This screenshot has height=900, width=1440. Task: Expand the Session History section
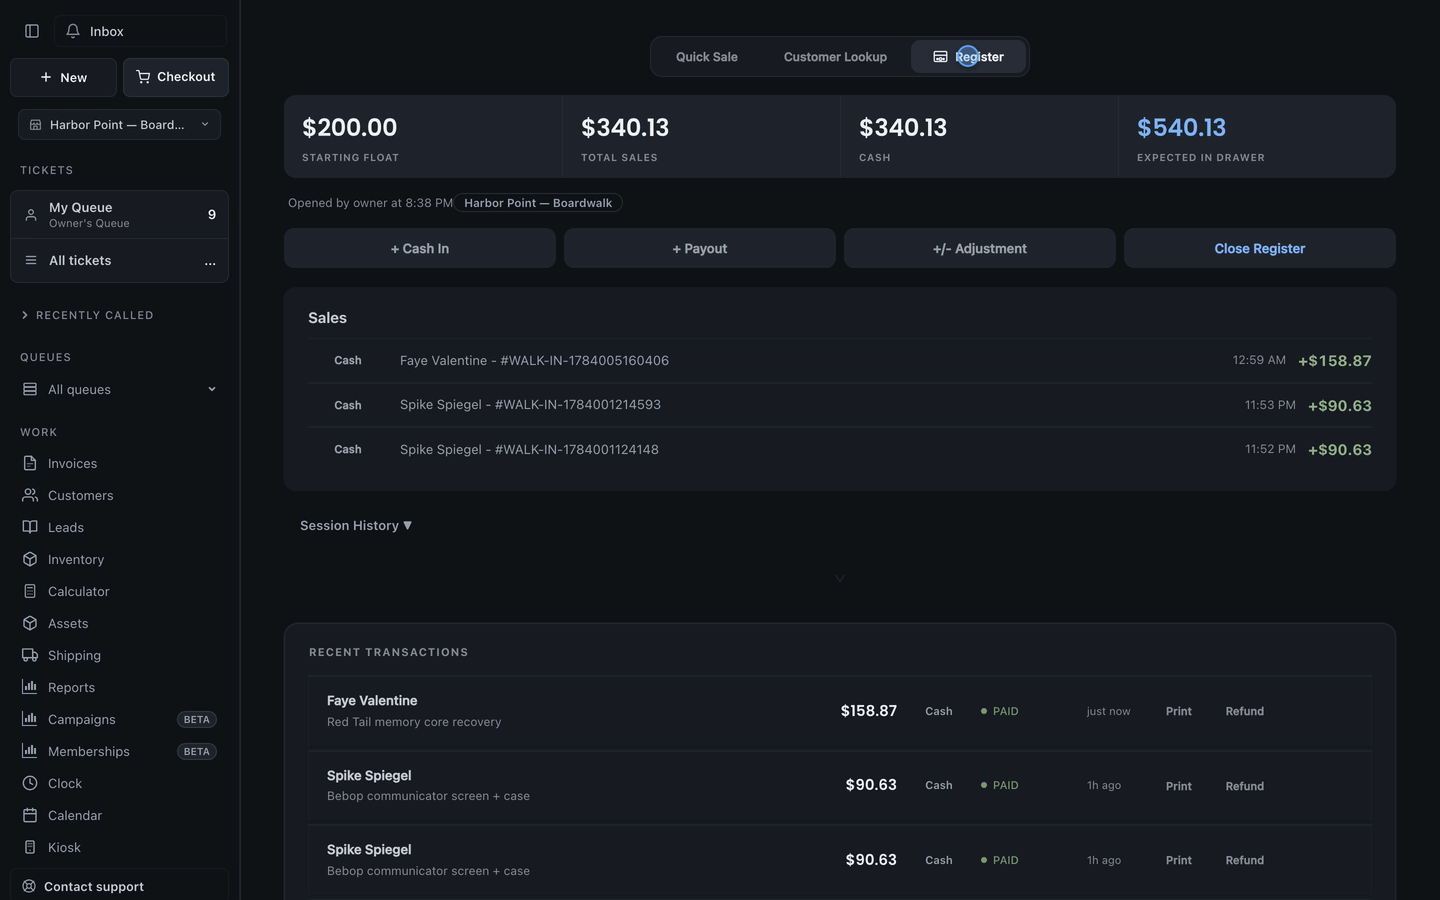pos(356,525)
